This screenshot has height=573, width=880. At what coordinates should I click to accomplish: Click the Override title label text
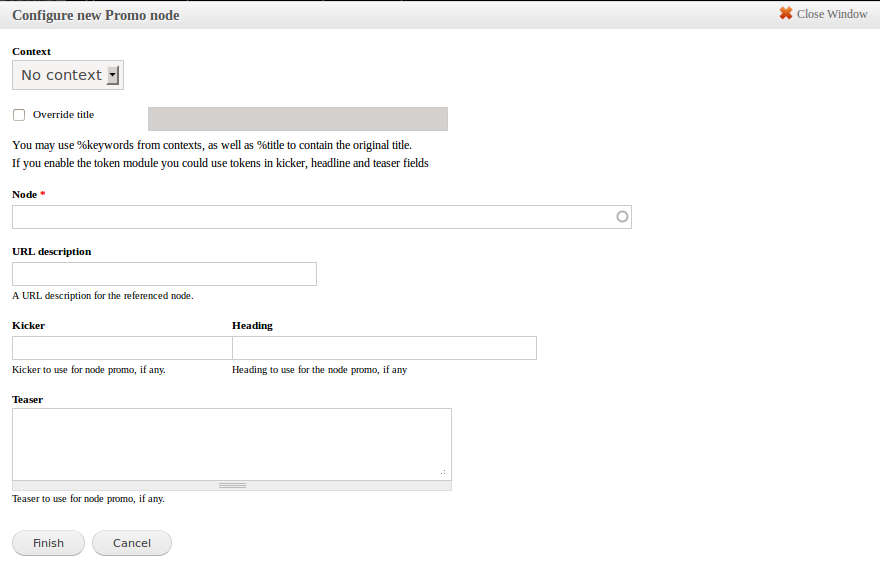point(63,115)
